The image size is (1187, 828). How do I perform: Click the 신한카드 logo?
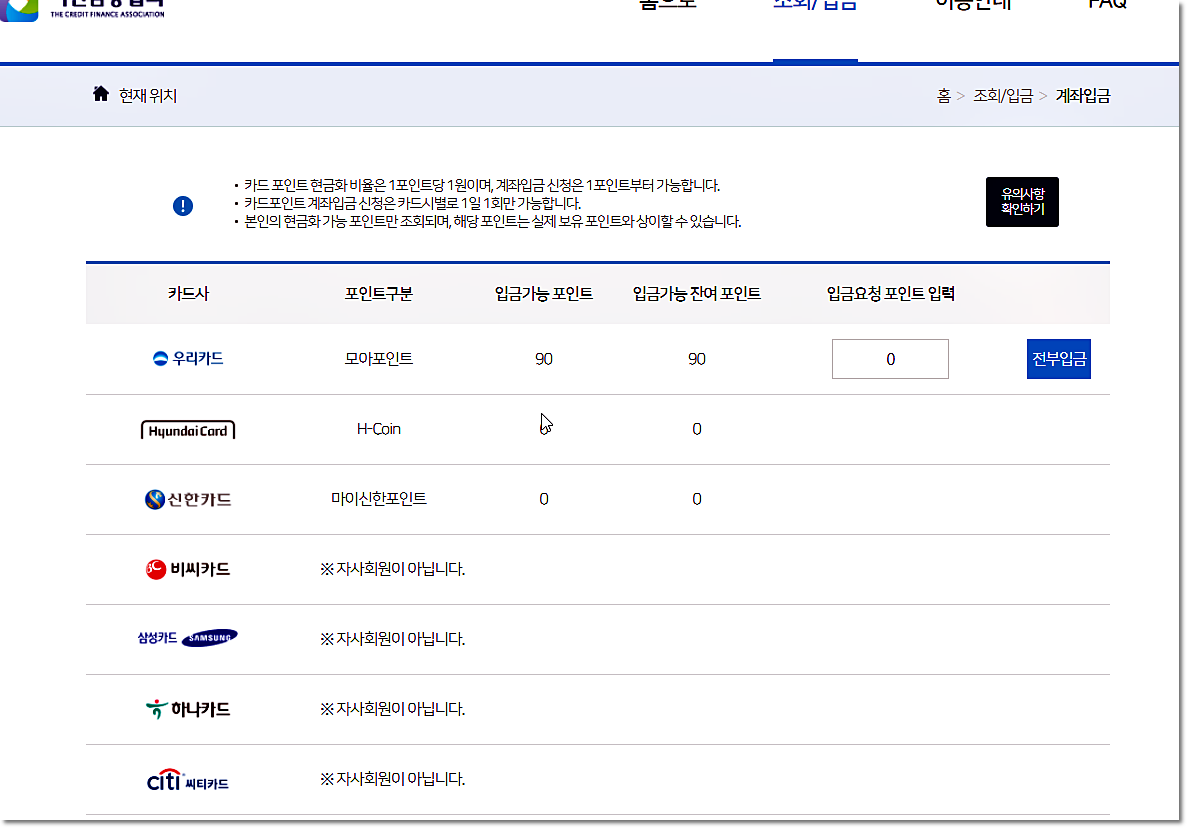(x=188, y=500)
